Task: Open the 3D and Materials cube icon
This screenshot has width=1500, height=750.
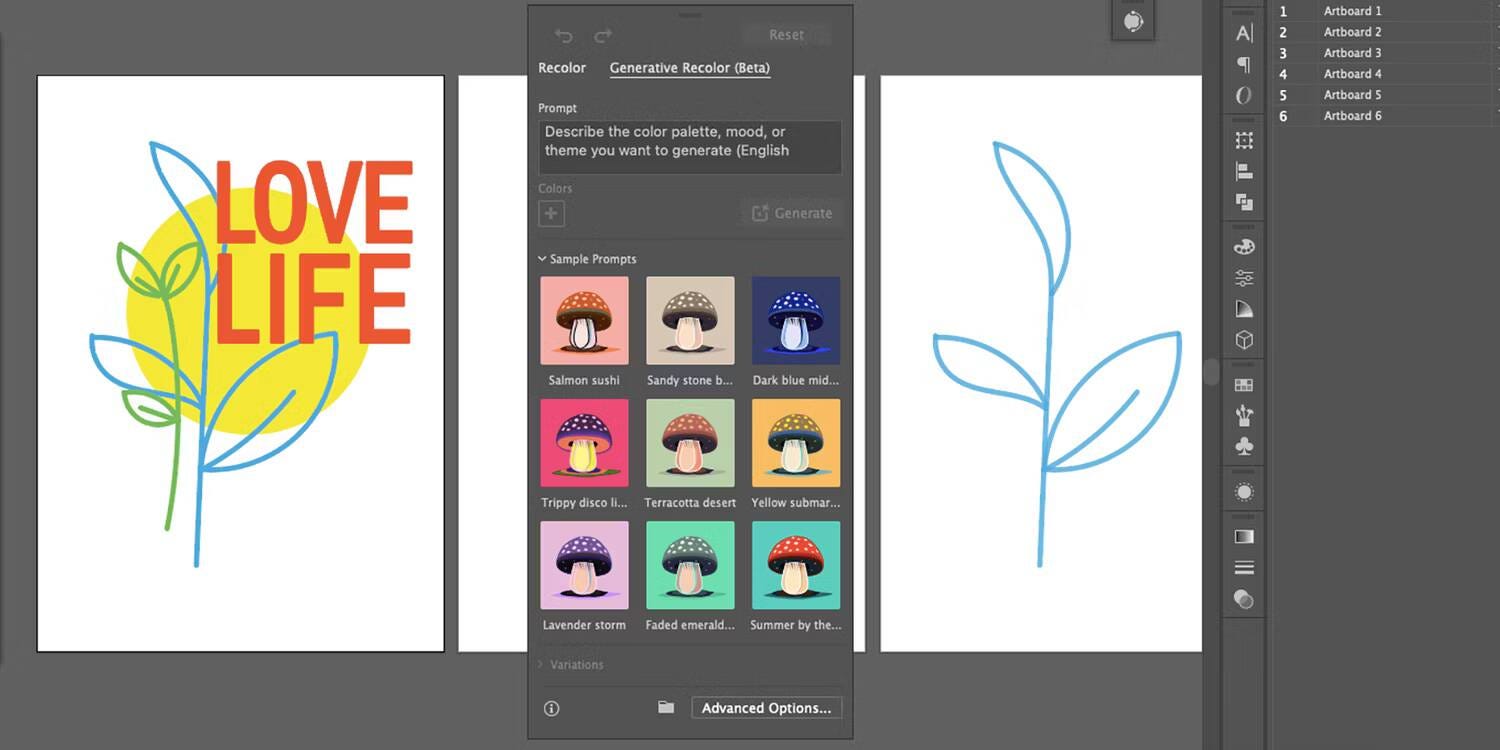Action: coord(1243,340)
